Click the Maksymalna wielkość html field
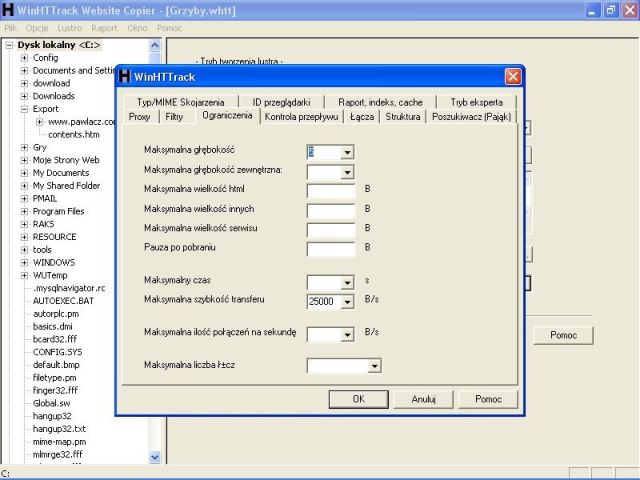 [x=331, y=190]
